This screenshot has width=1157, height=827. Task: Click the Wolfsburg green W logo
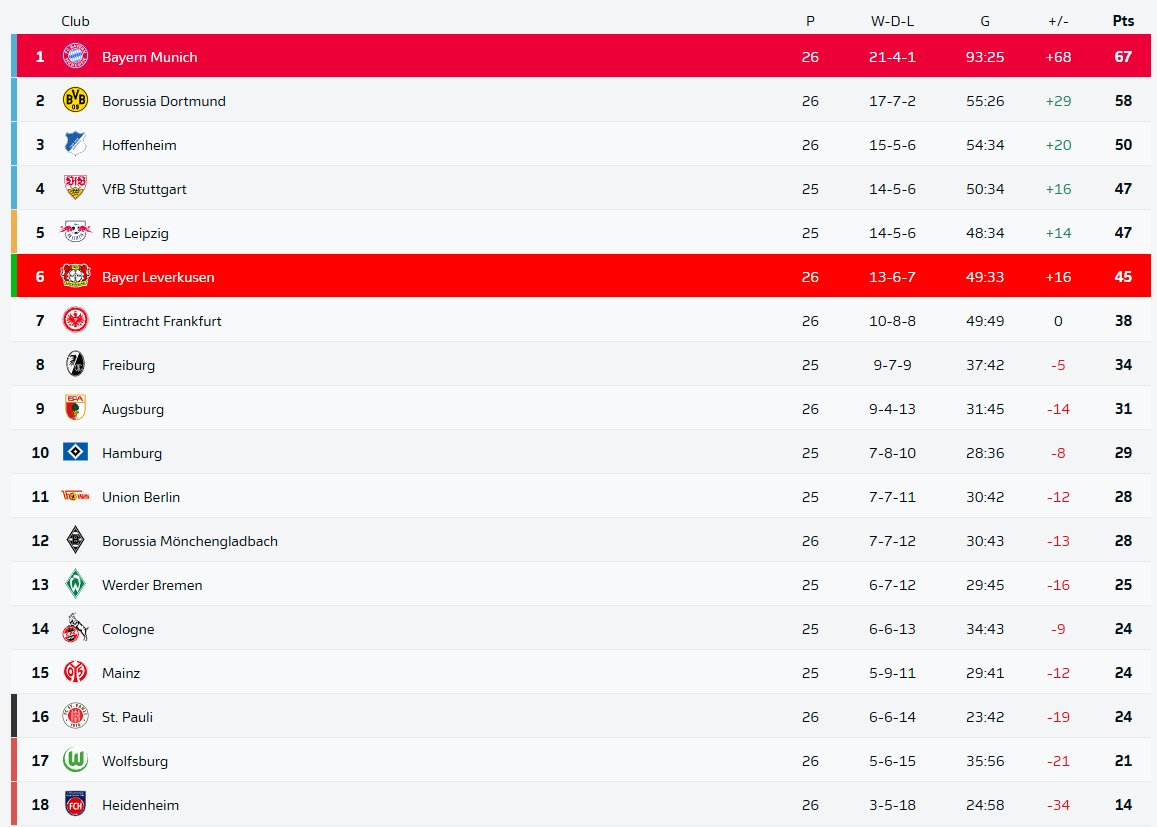click(75, 761)
